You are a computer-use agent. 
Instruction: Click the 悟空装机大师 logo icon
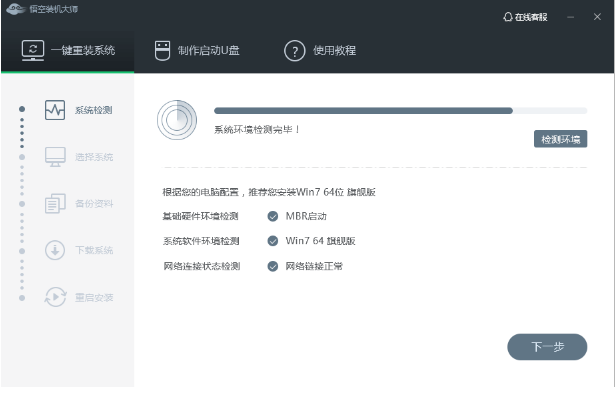[16, 9]
